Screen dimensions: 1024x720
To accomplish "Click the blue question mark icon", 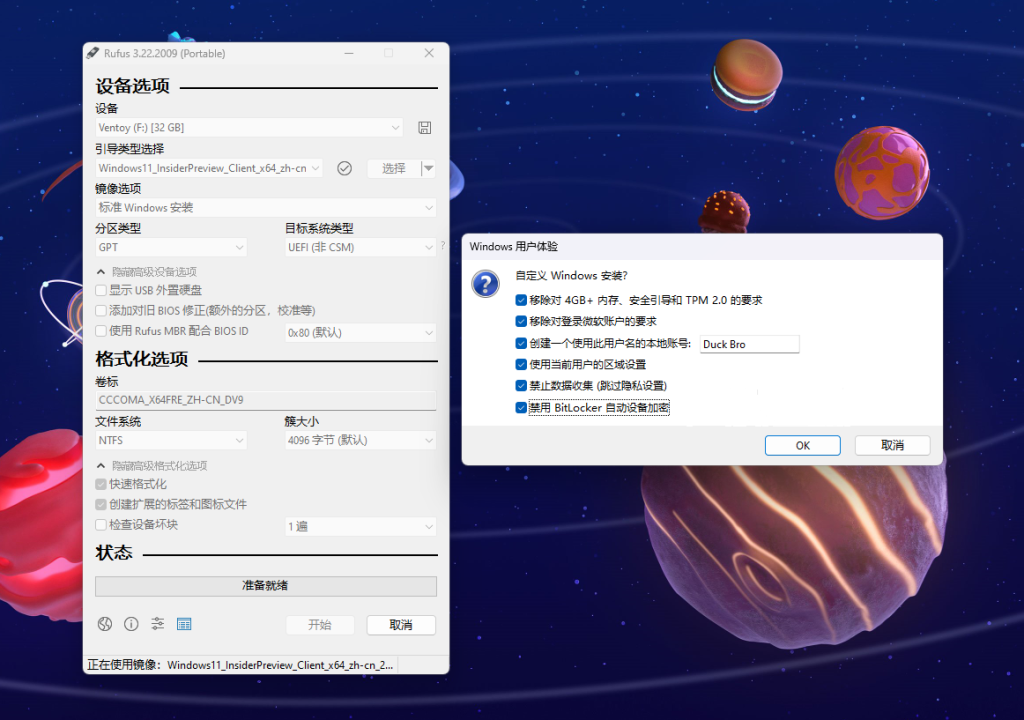I will (x=485, y=284).
